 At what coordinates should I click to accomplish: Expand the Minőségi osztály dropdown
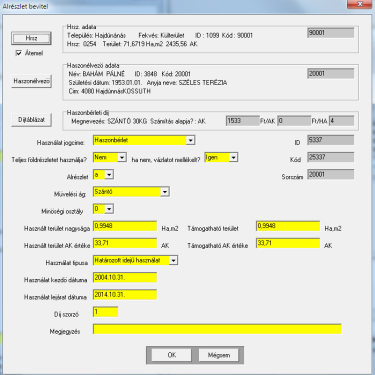(109, 209)
